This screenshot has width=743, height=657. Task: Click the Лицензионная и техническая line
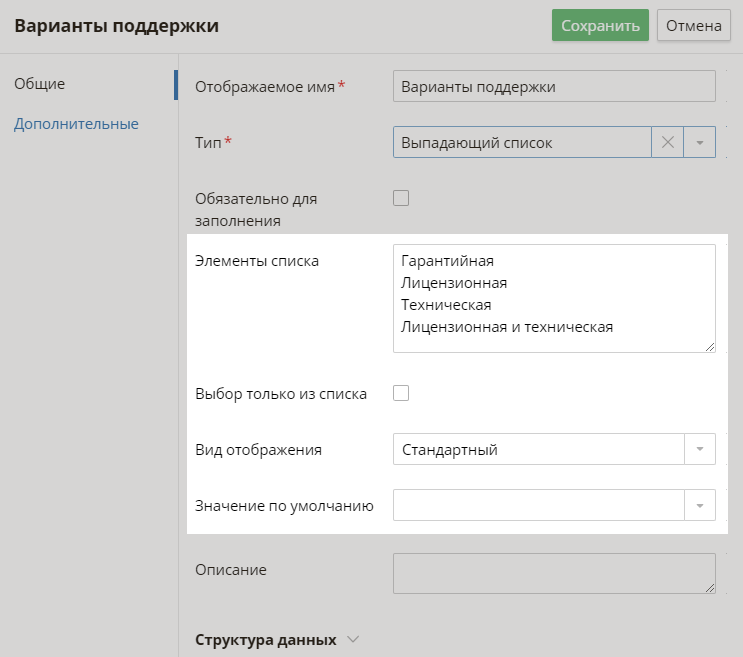(507, 327)
